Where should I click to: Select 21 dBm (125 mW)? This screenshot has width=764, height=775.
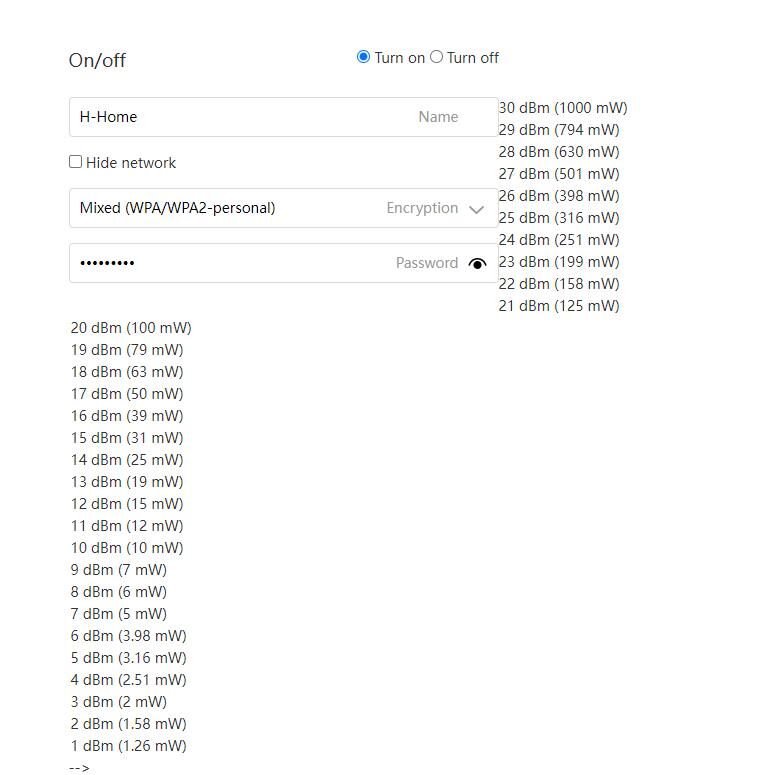click(559, 306)
